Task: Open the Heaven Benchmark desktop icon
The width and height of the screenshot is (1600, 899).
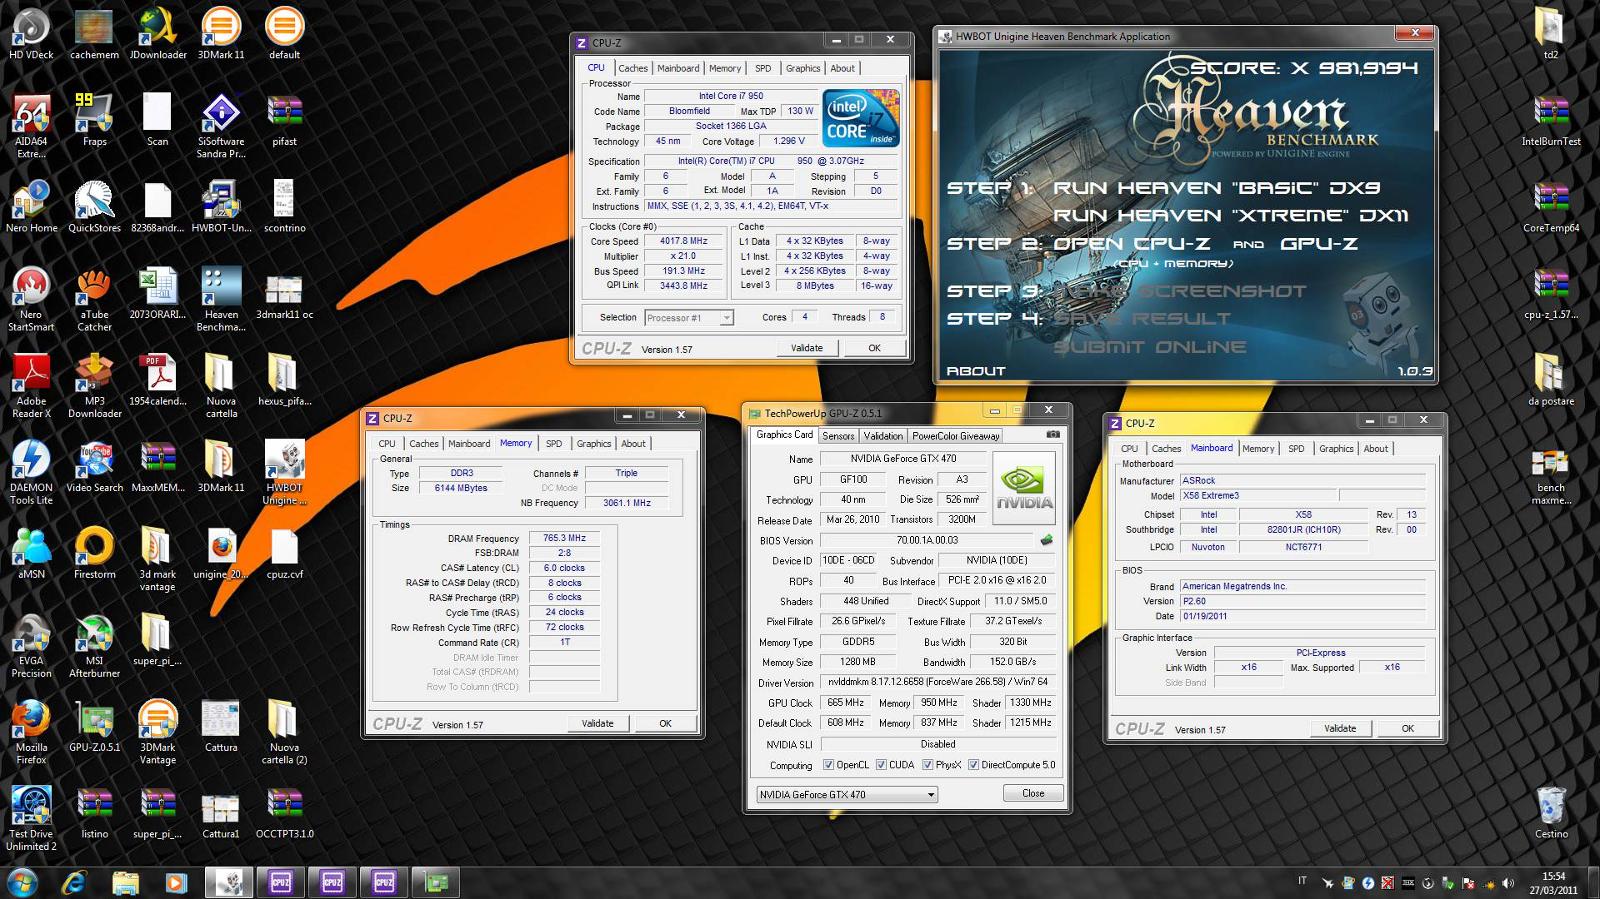Action: coord(221,298)
